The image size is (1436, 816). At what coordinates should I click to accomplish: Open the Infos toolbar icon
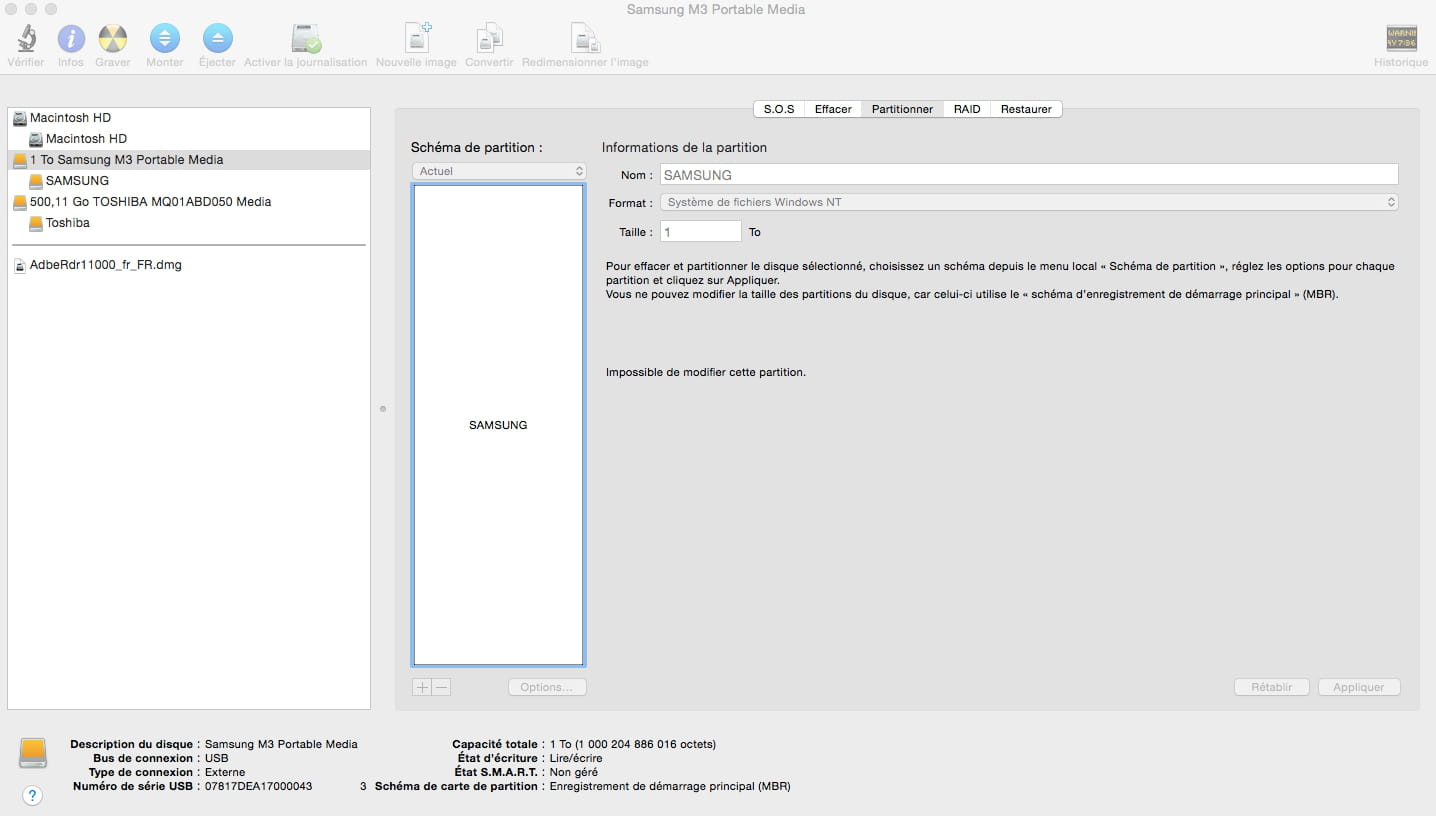(71, 39)
